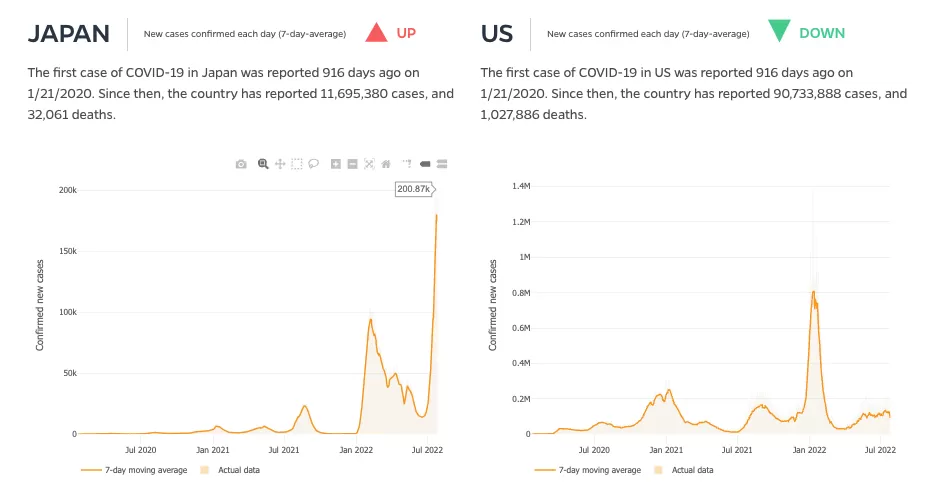Select the Zoom magnifier tool
This screenshot has height=490, width=928.
(x=263, y=164)
